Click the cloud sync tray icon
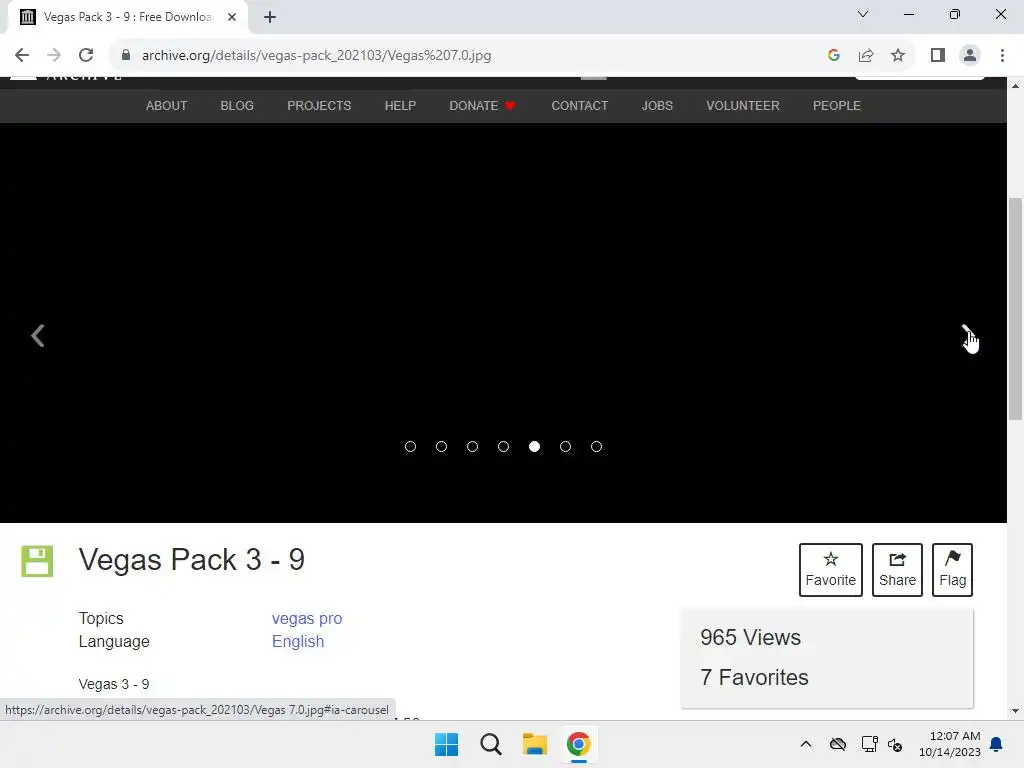The height and width of the screenshot is (768, 1024). [838, 744]
